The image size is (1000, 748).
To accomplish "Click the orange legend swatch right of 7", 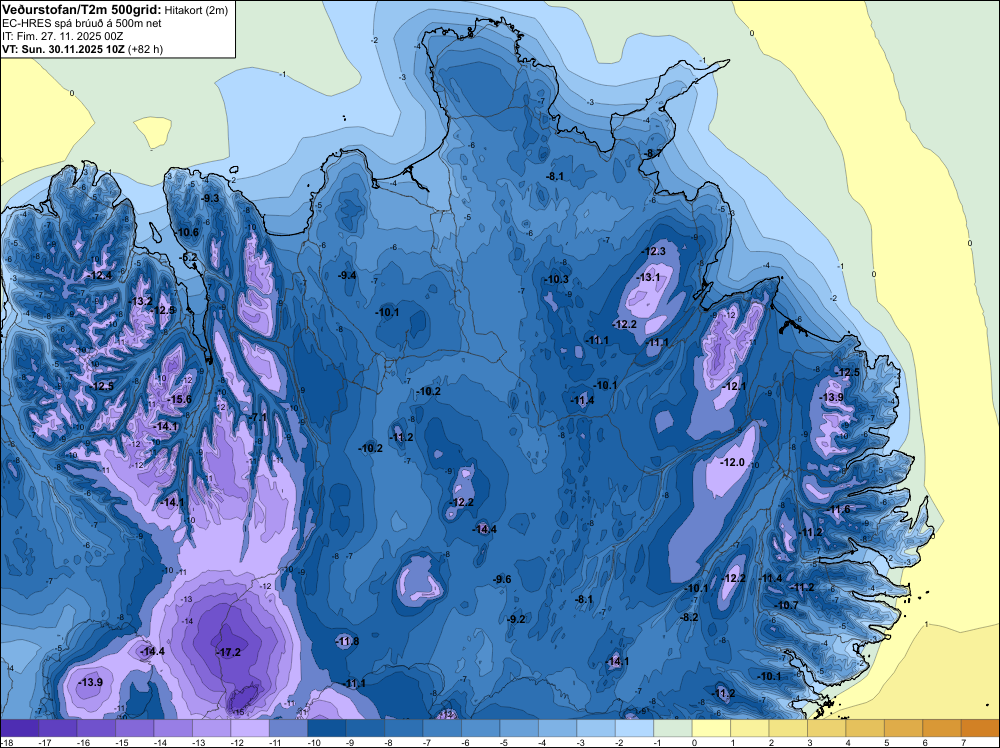I will [980, 728].
